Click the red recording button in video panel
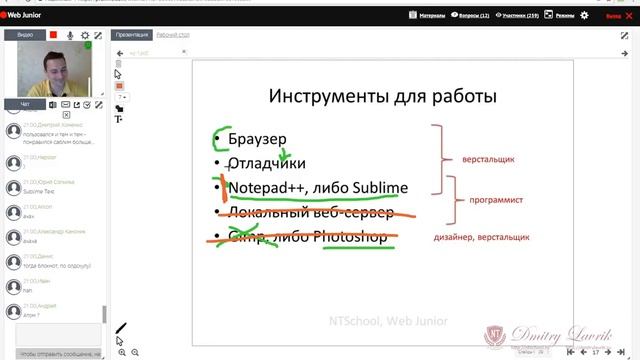The image size is (640, 360). [x=53, y=35]
